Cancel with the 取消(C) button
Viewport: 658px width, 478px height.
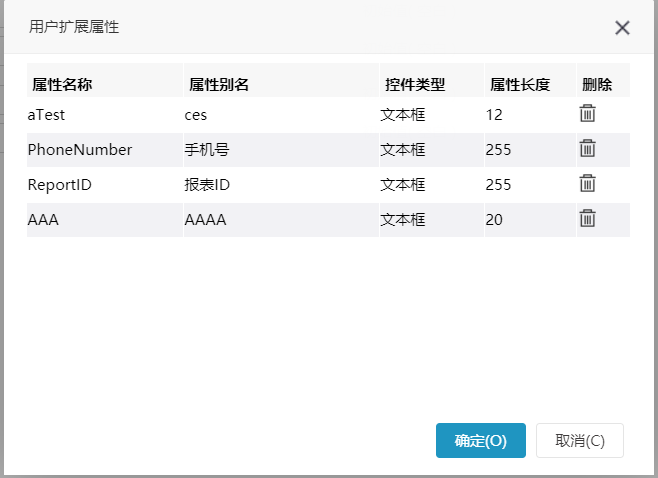tap(580, 440)
